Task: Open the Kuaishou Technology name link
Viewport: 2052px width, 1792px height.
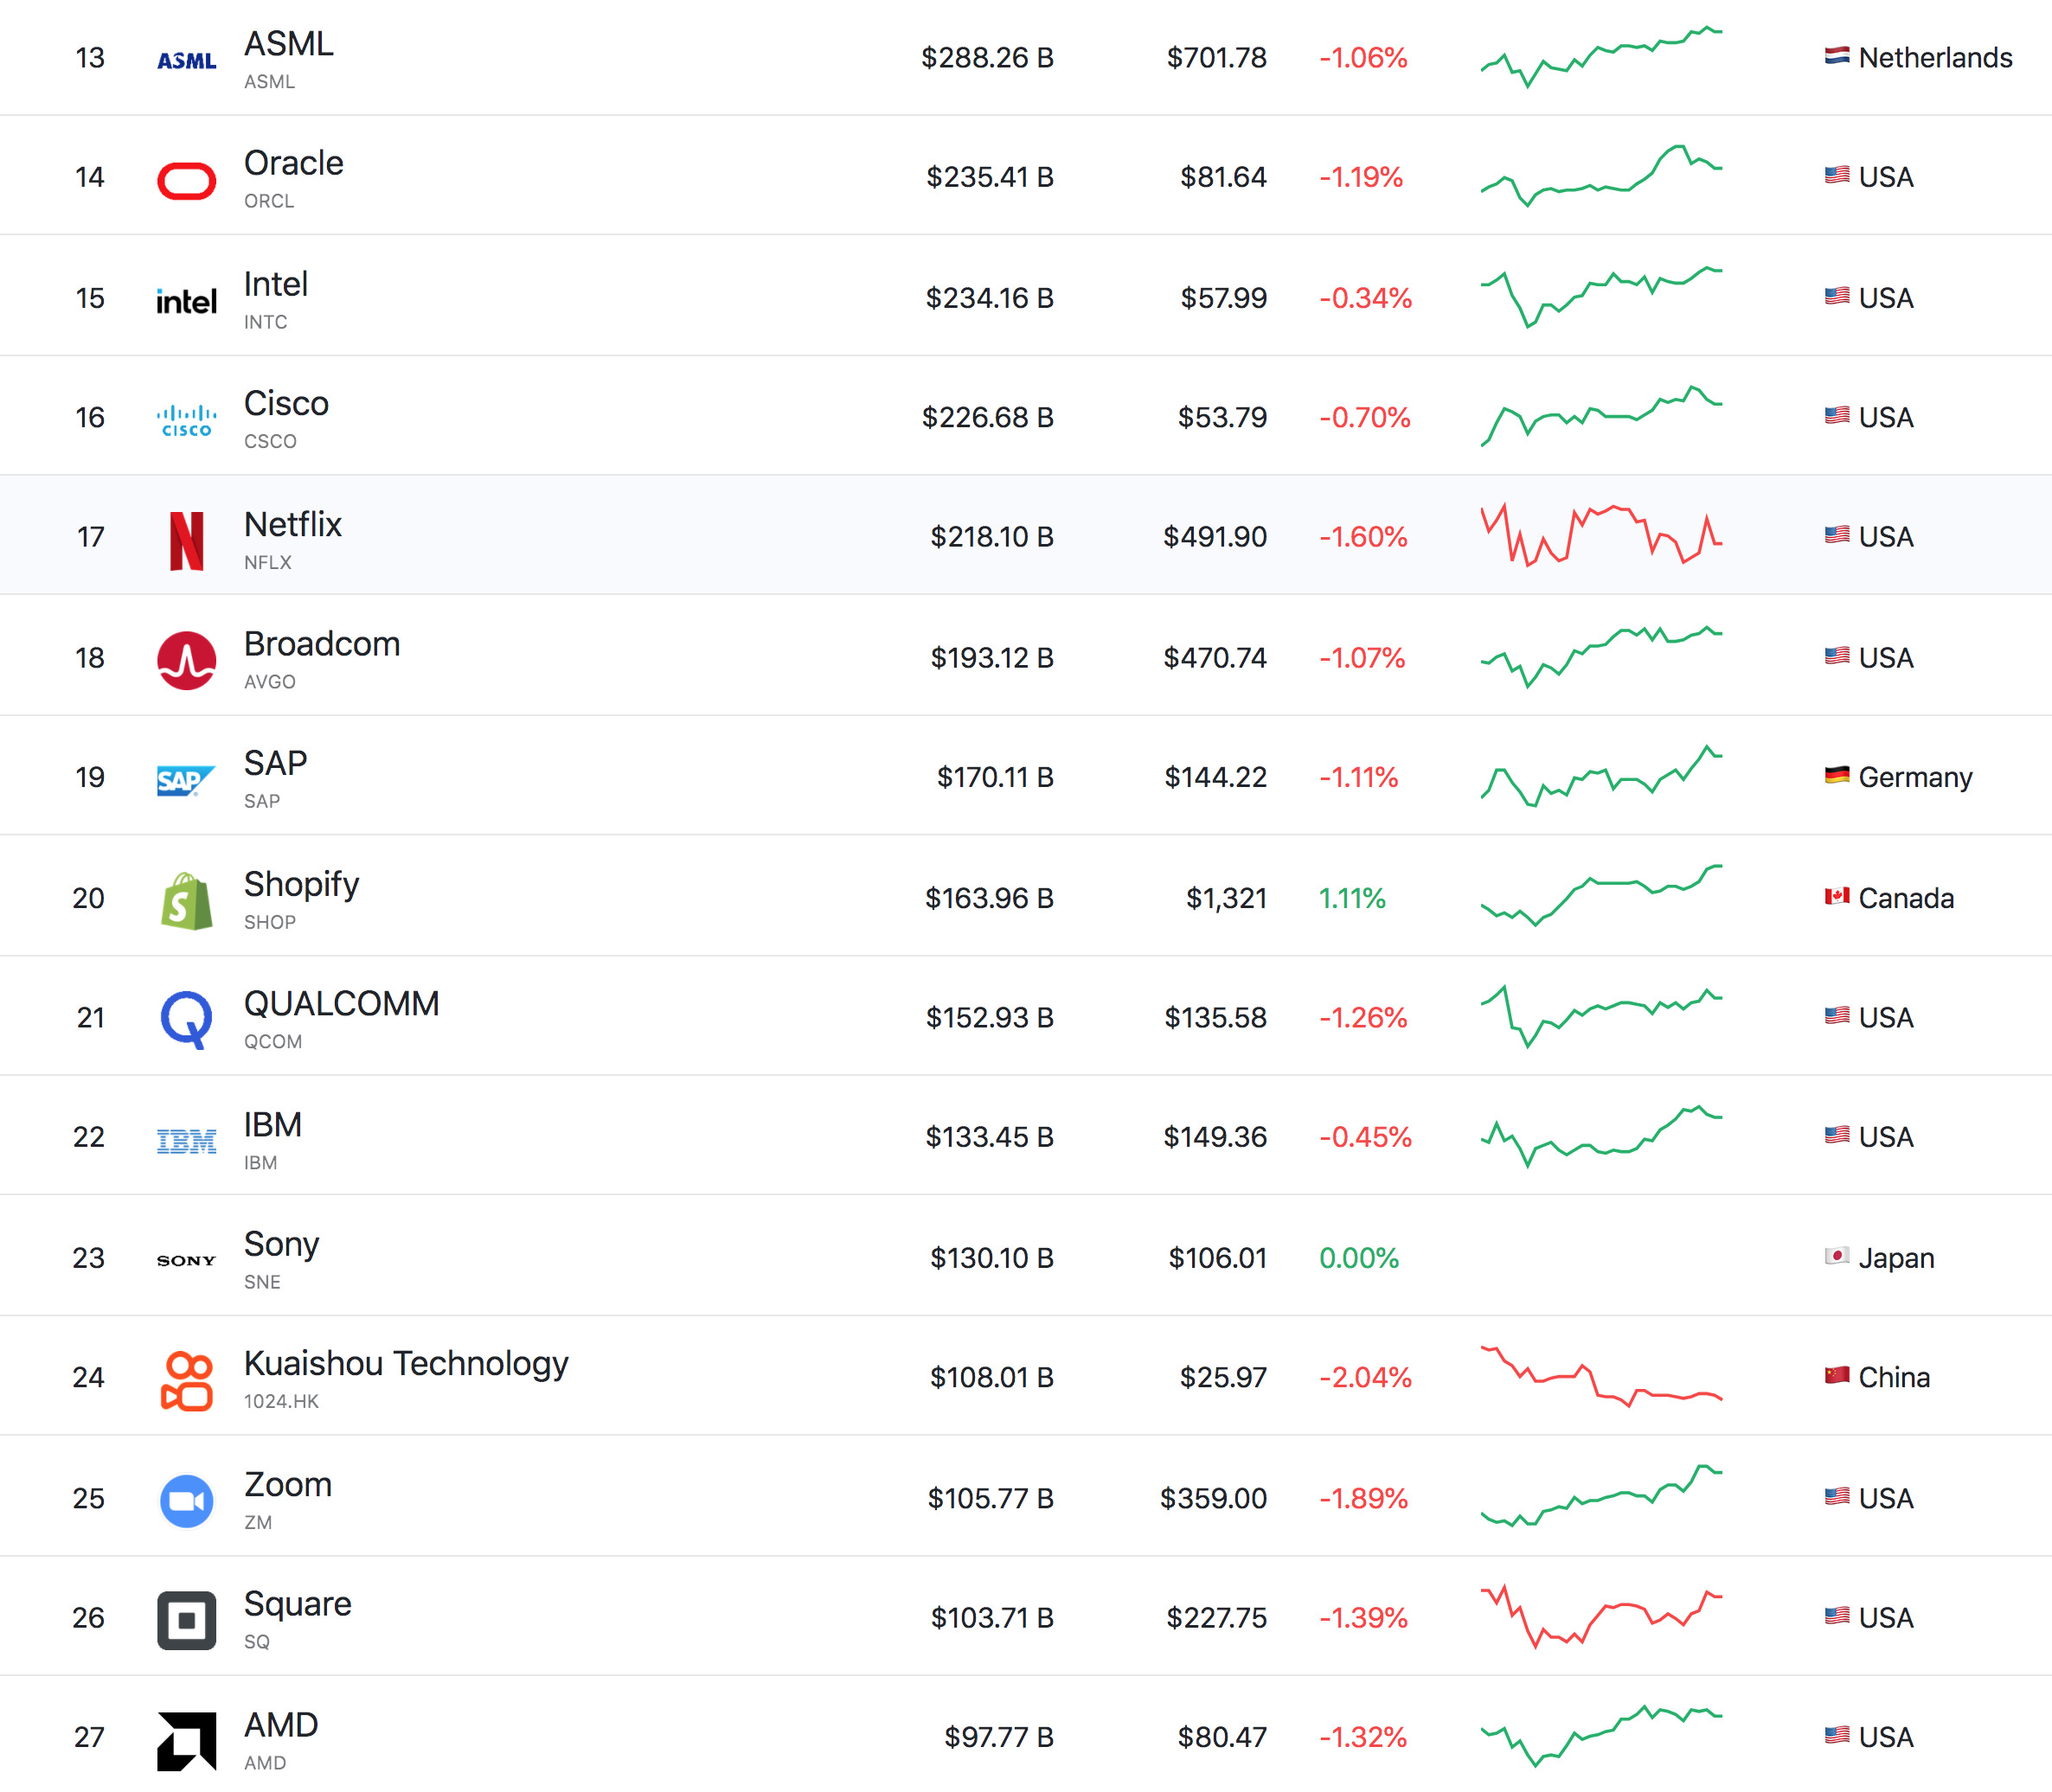Action: 406,1364
